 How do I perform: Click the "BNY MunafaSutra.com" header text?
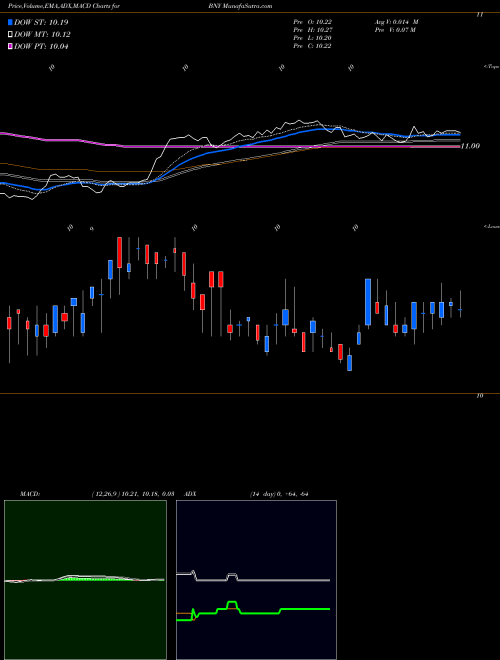pyautogui.click(x=240, y=6)
